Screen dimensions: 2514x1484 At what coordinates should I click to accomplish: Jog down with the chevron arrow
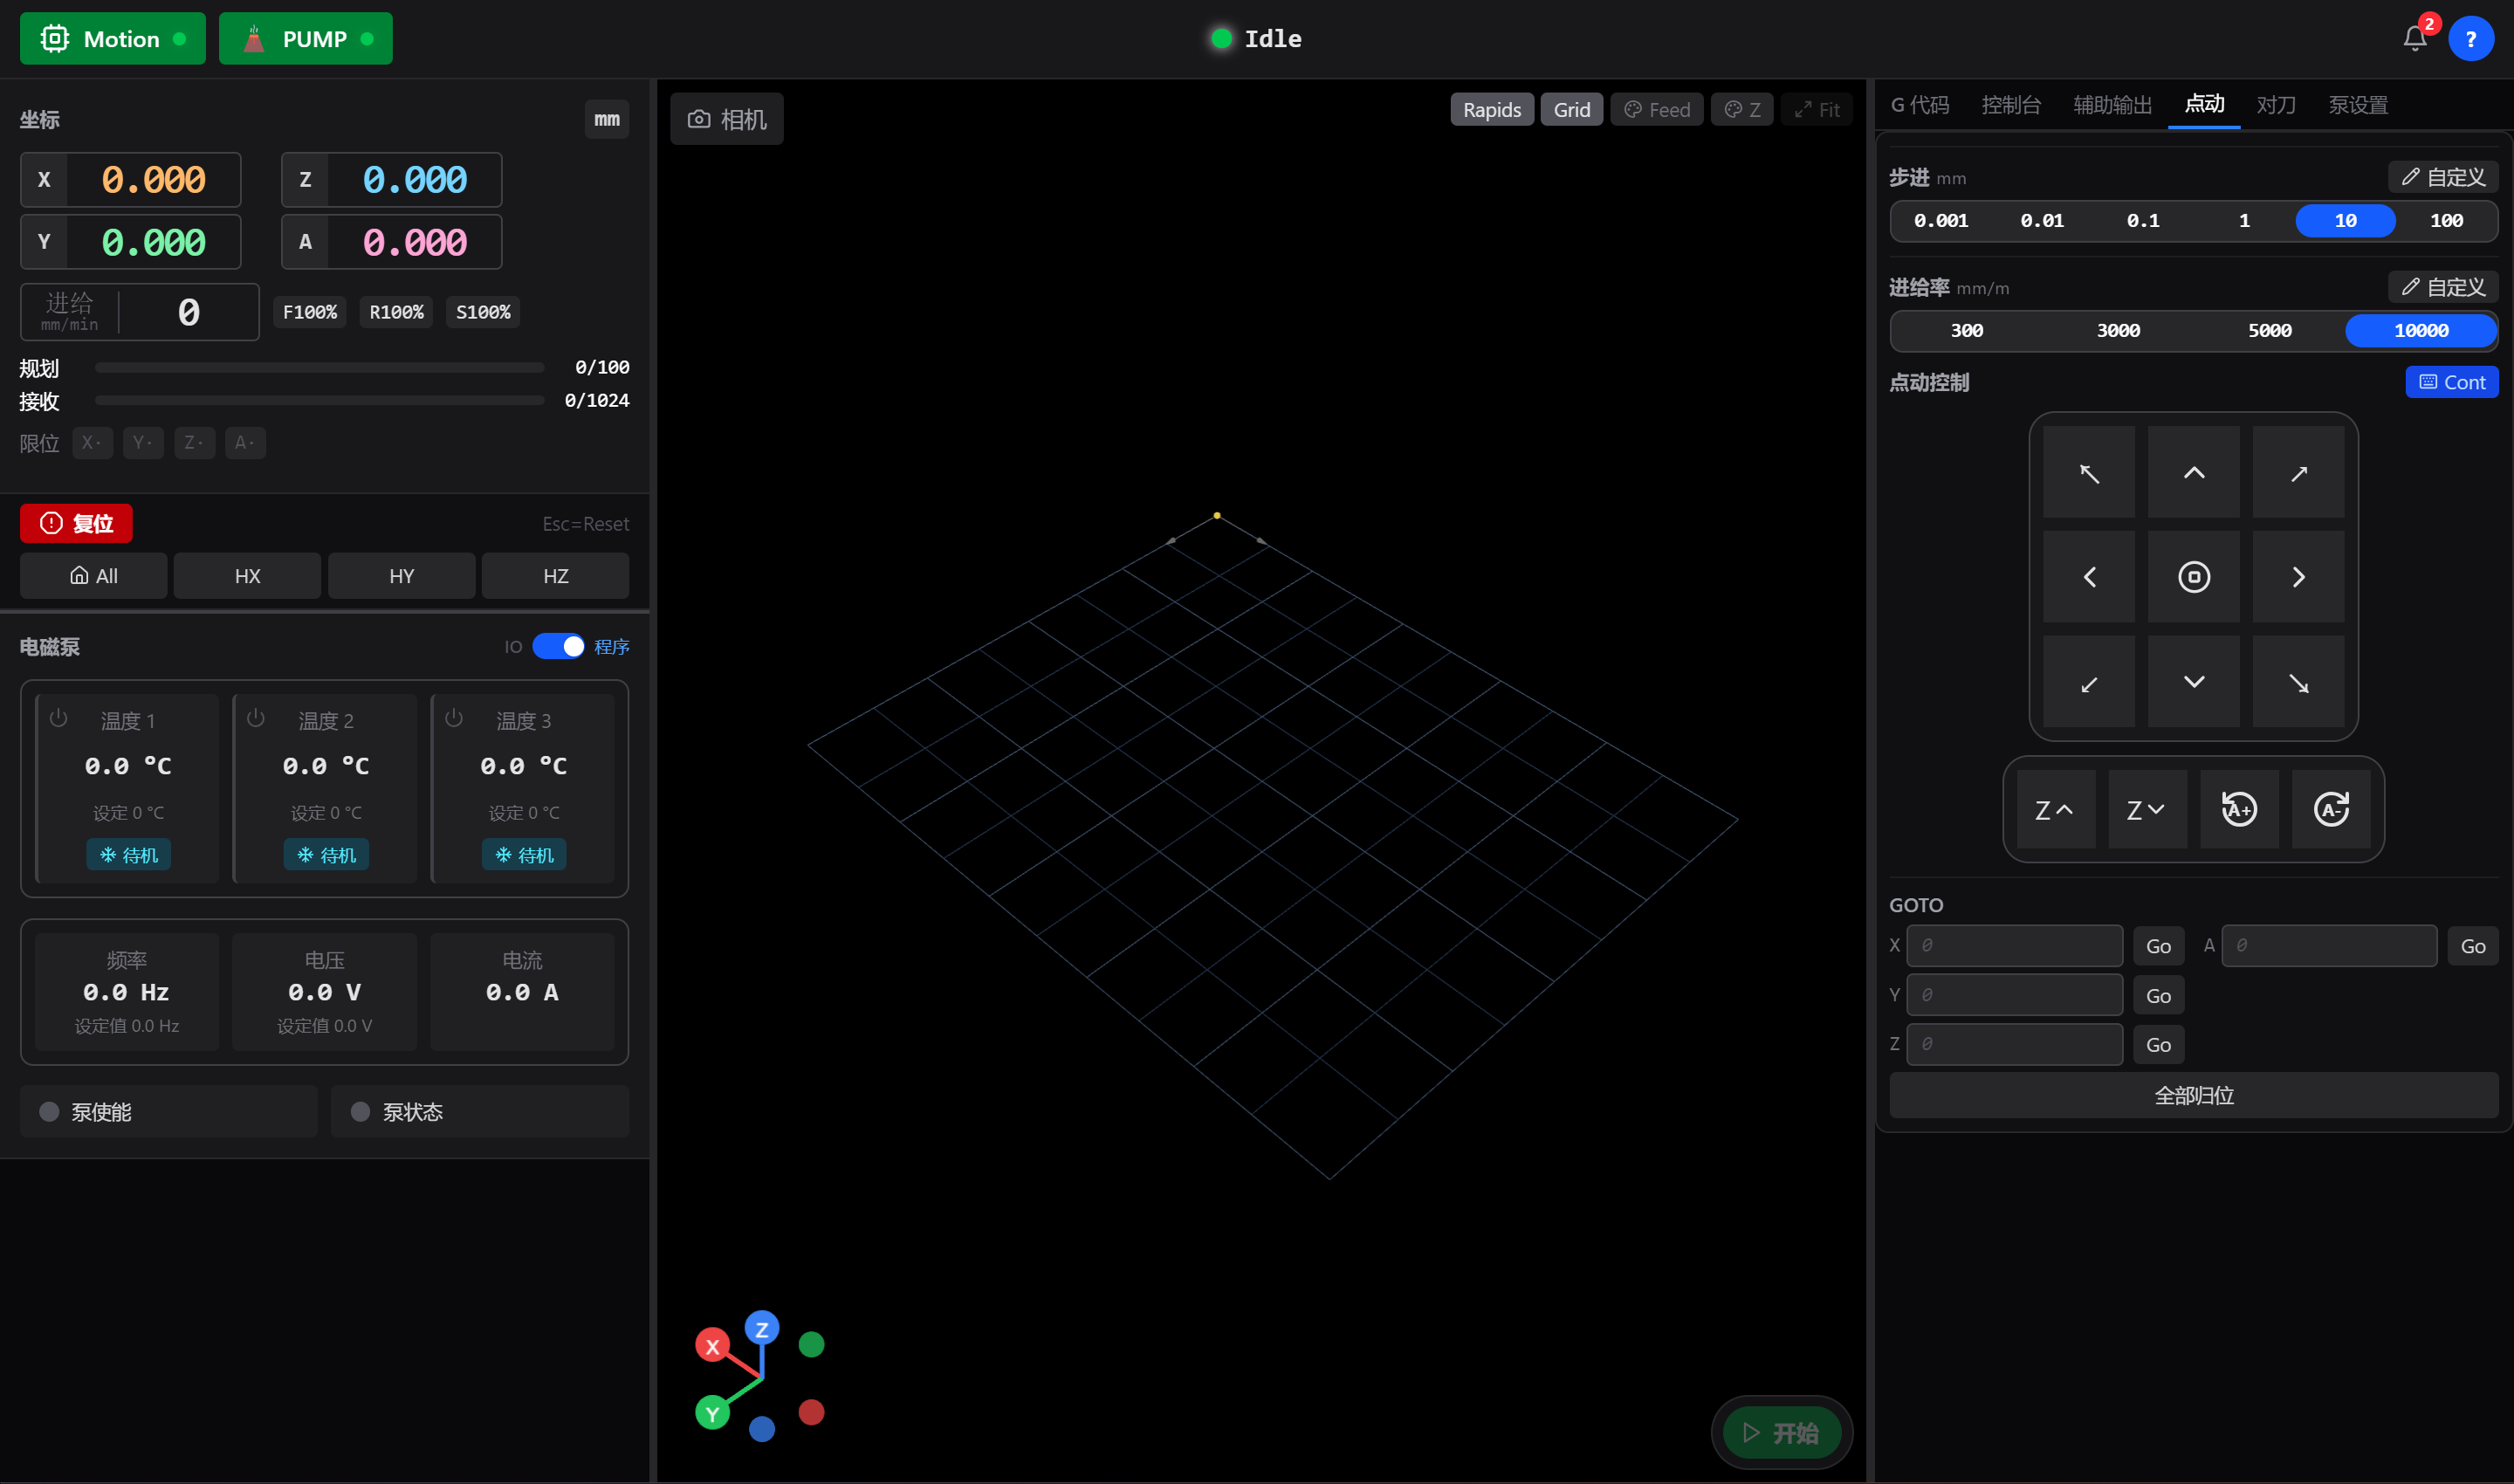pyautogui.click(x=2194, y=682)
